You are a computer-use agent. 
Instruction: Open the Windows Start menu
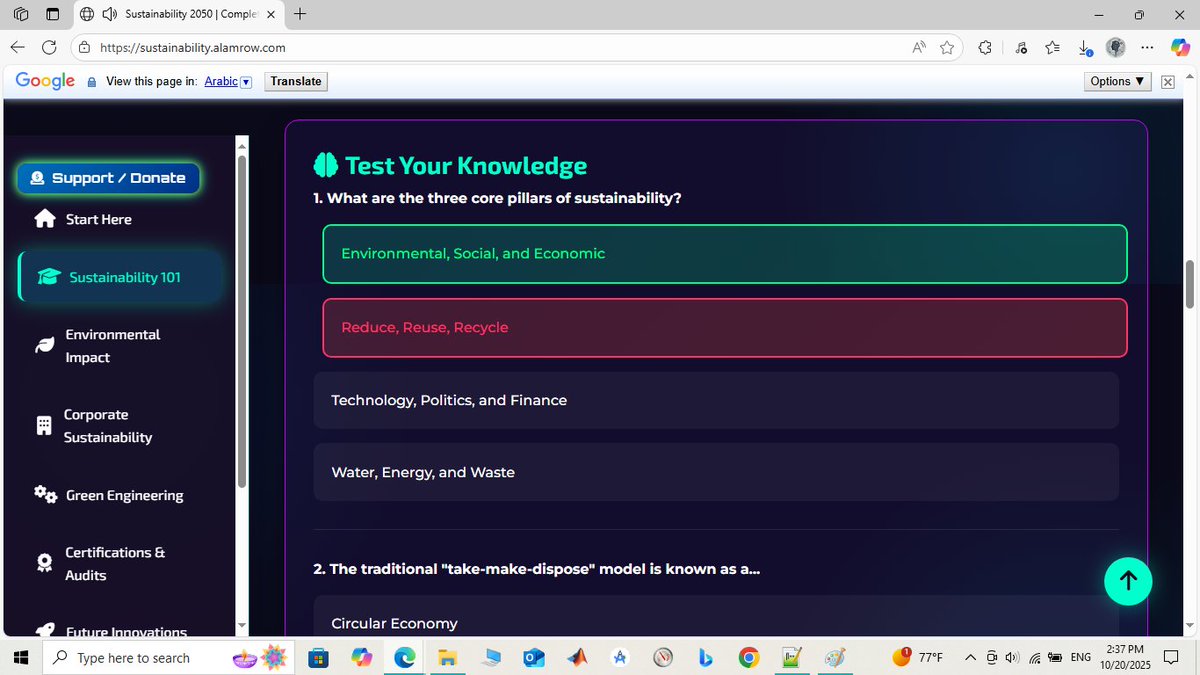(x=19, y=657)
